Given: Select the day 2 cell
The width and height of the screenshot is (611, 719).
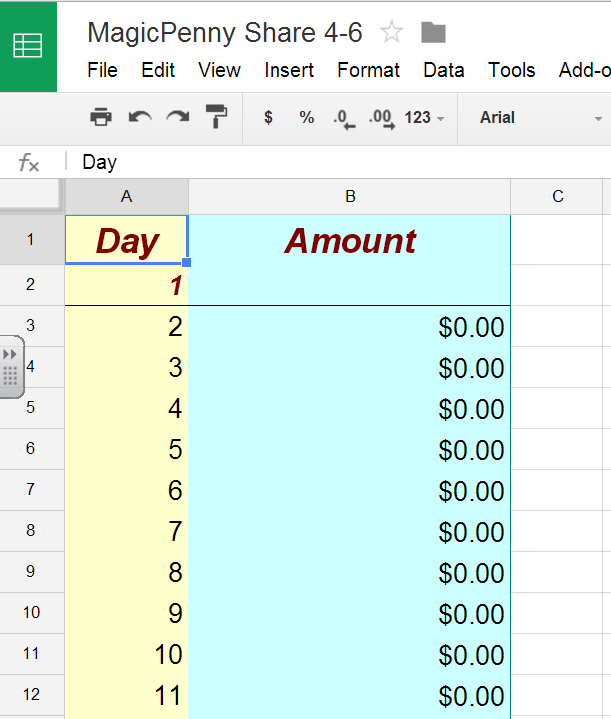Looking at the screenshot, I should tap(127, 326).
